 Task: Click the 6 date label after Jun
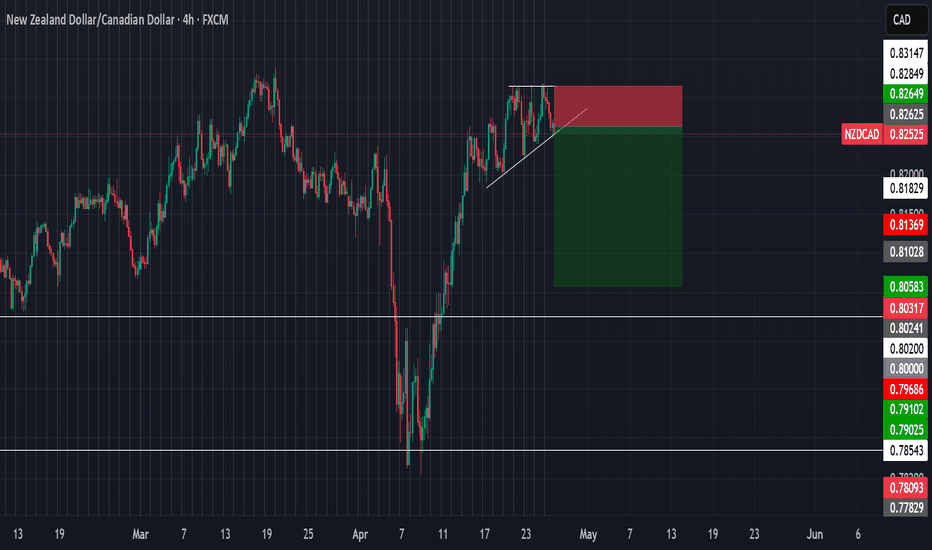point(858,534)
